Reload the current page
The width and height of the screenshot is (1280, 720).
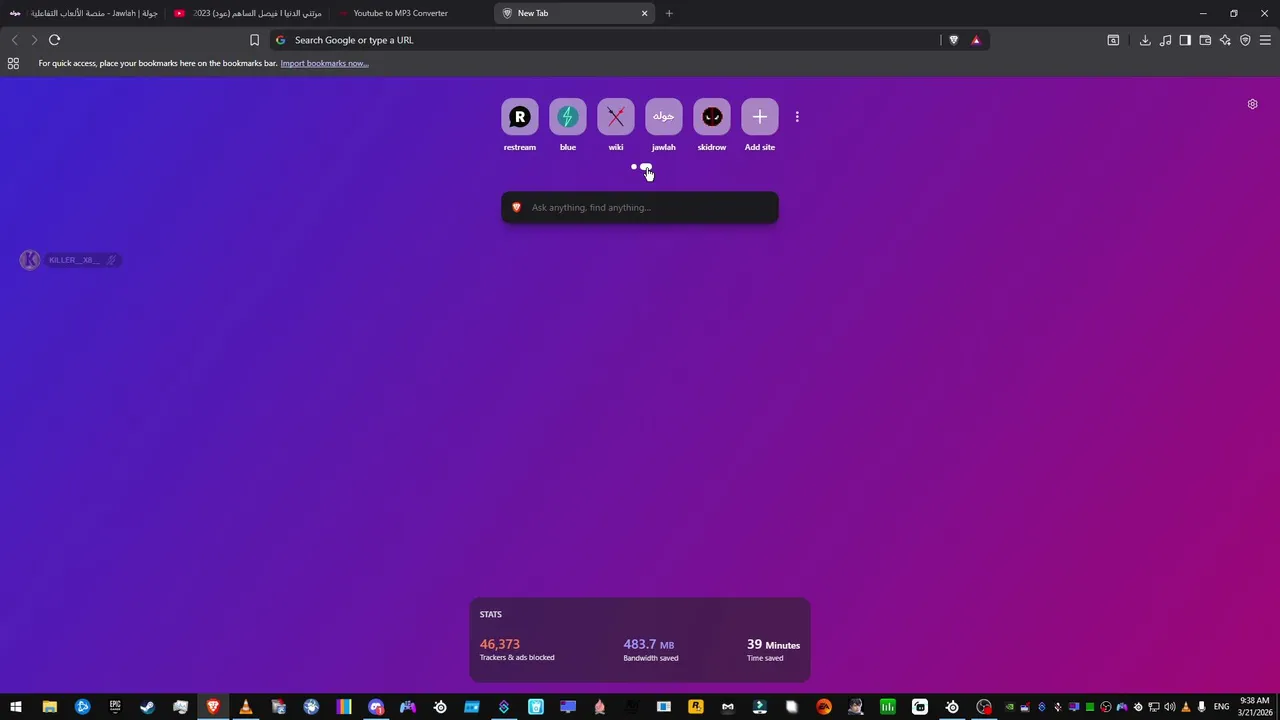54,40
